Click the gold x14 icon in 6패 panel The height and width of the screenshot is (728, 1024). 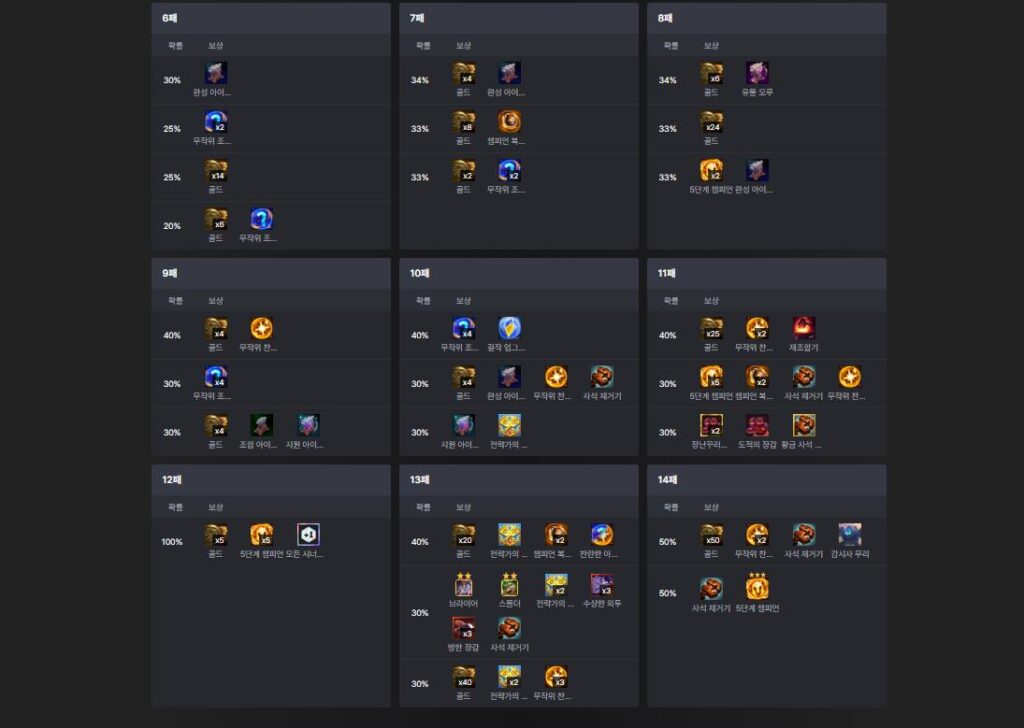pos(216,171)
